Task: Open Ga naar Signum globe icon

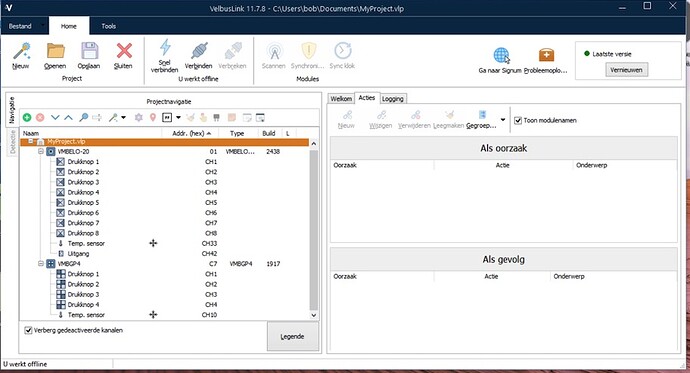Action: (x=501, y=55)
